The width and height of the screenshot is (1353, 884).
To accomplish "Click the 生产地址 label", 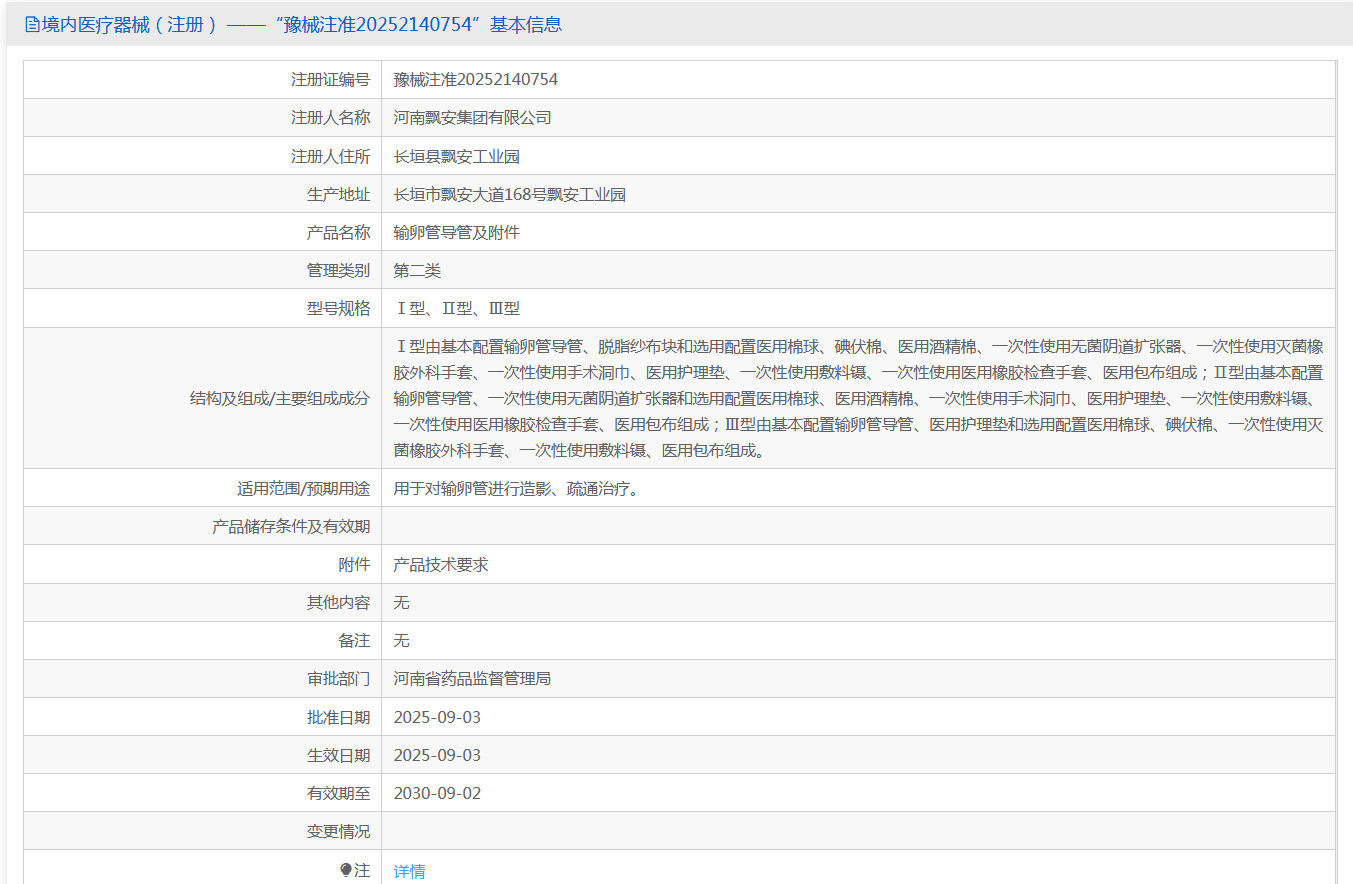I will coord(338,194).
